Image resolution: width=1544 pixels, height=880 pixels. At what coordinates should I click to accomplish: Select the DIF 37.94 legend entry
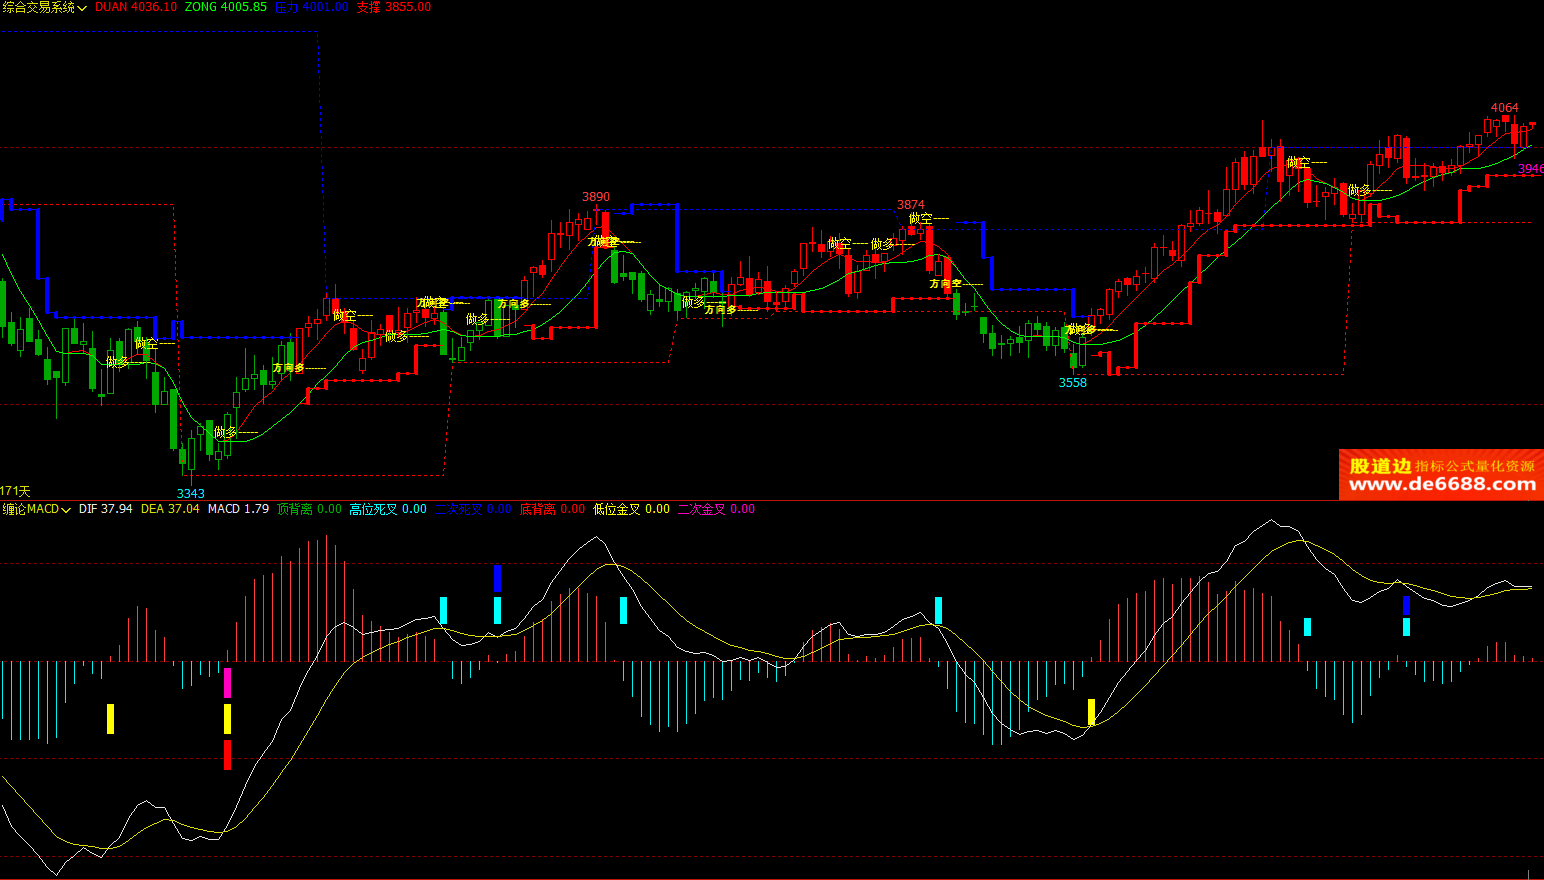click(x=105, y=509)
